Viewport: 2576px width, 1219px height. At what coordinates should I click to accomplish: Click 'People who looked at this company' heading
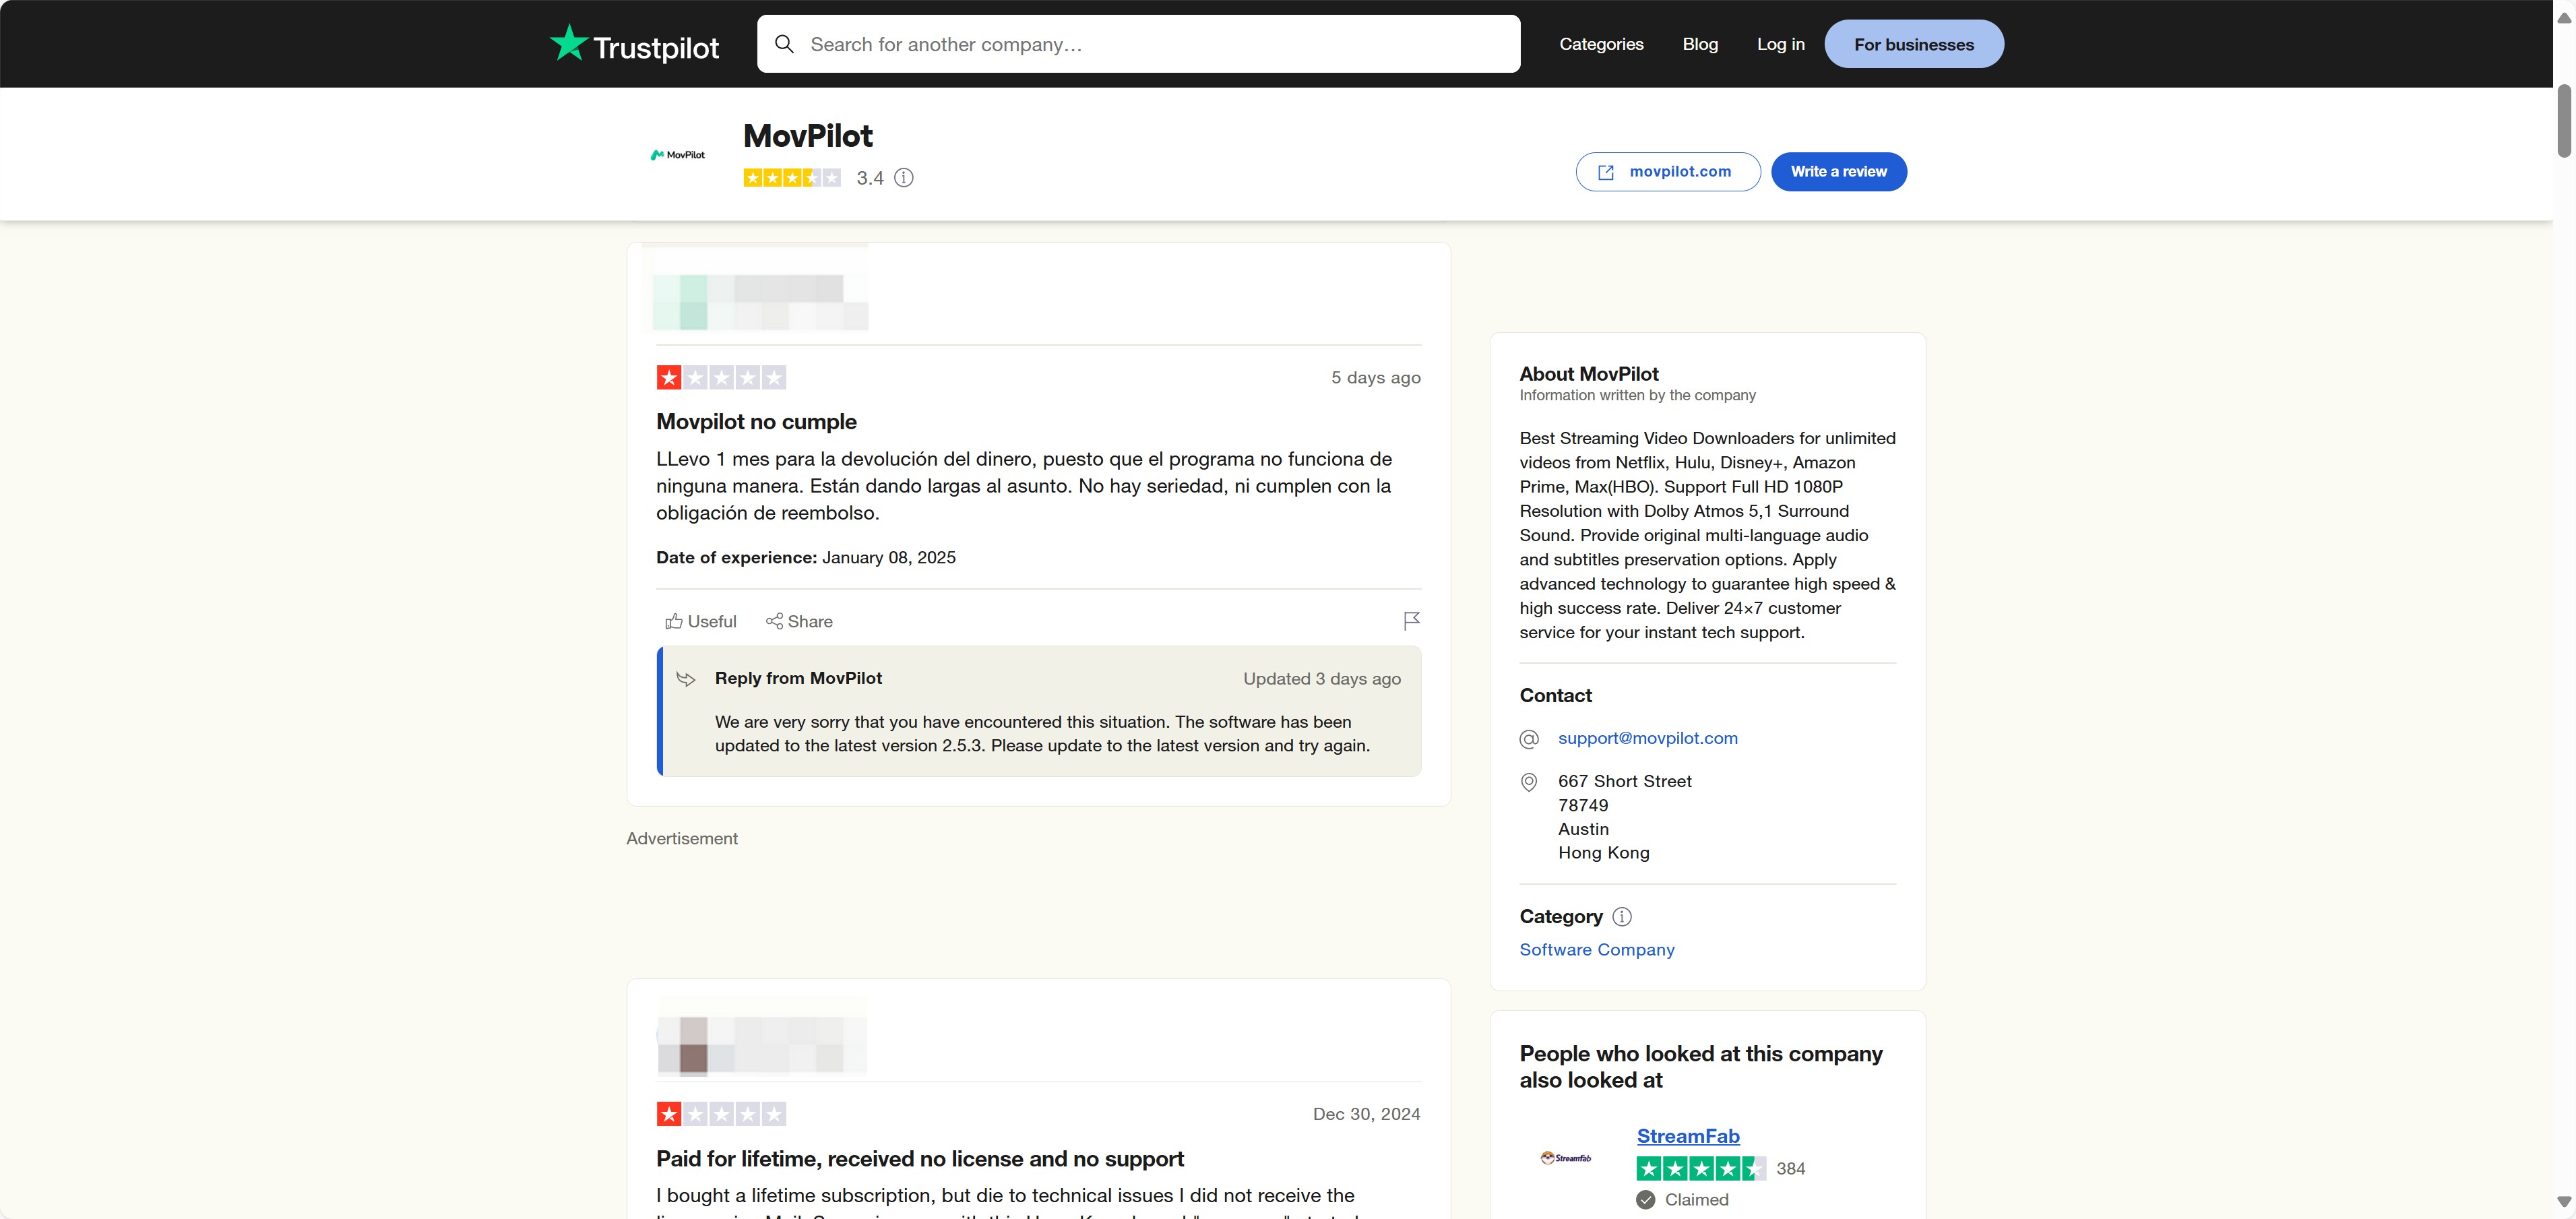click(1700, 1066)
